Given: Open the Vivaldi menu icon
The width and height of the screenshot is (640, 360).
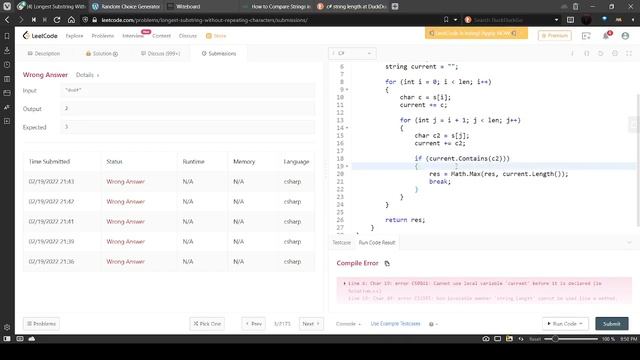Looking at the screenshot, I should tap(7, 6).
